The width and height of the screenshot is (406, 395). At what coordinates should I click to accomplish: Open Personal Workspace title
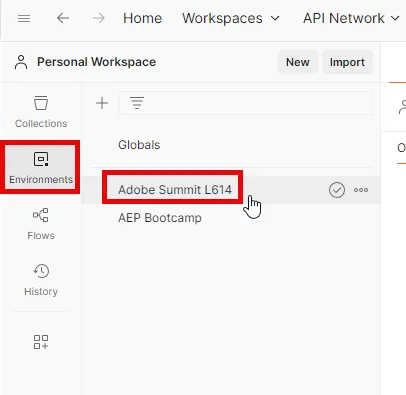(x=96, y=62)
